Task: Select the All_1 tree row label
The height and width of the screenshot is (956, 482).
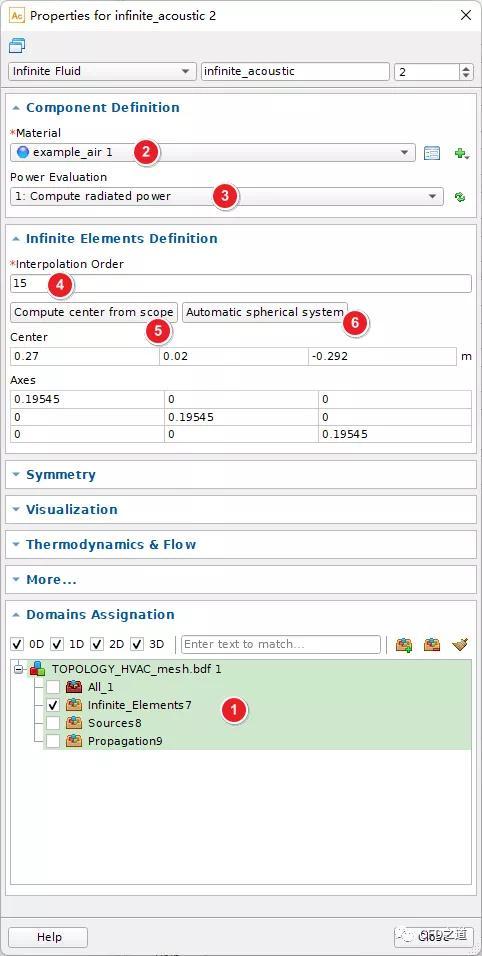Action: (x=101, y=687)
